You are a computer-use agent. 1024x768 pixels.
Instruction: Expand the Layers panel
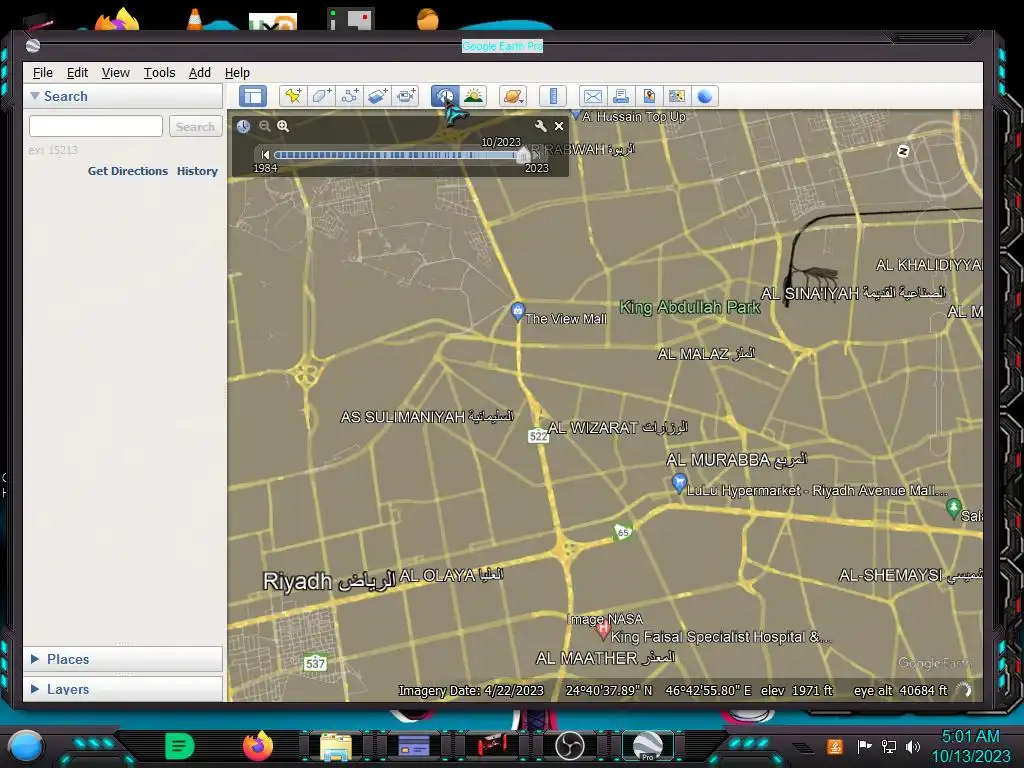point(35,689)
